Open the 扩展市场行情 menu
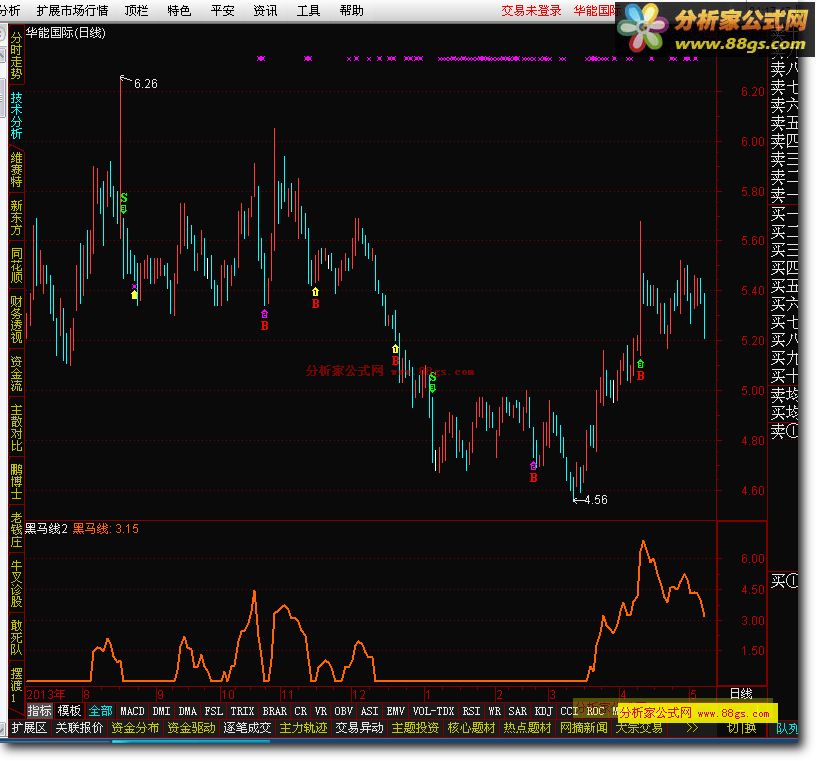The height and width of the screenshot is (761, 817). [x=72, y=10]
